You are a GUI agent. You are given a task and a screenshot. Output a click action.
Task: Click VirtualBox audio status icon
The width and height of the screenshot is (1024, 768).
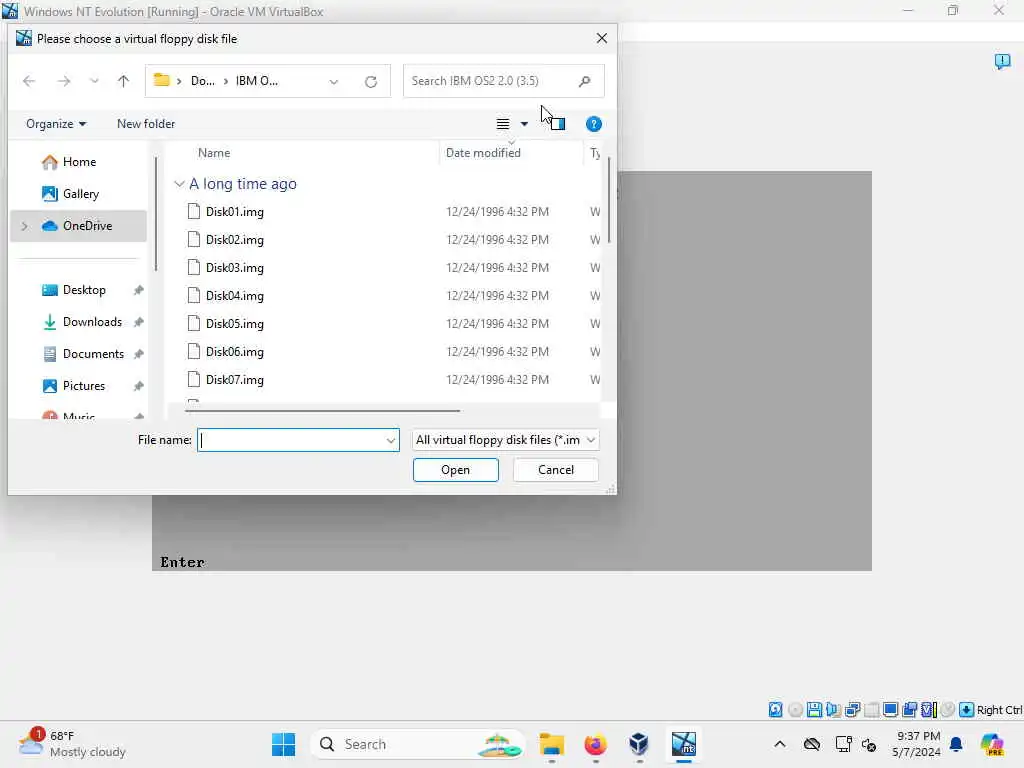pyautogui.click(x=833, y=709)
